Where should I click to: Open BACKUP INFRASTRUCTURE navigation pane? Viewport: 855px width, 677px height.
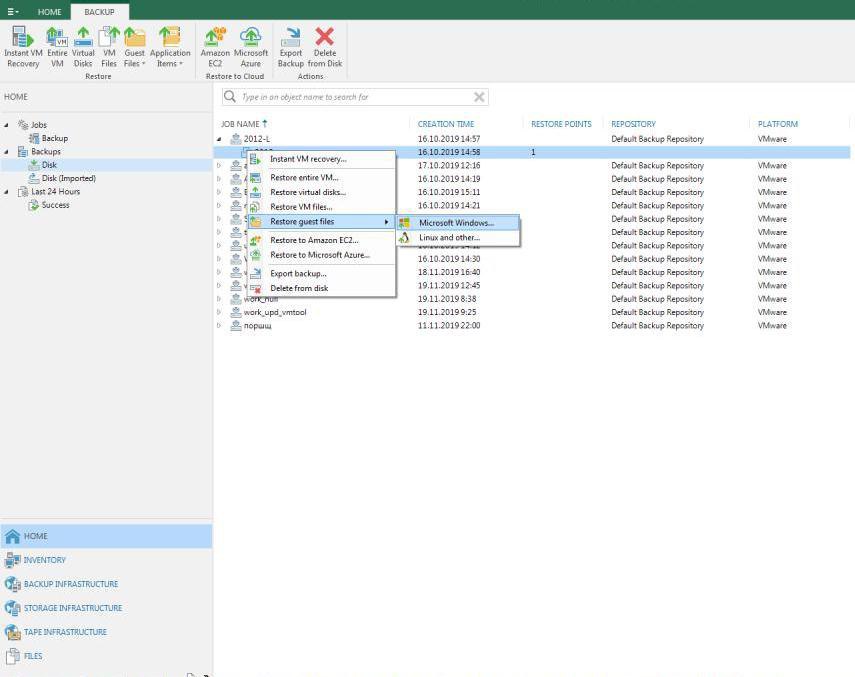click(106, 584)
